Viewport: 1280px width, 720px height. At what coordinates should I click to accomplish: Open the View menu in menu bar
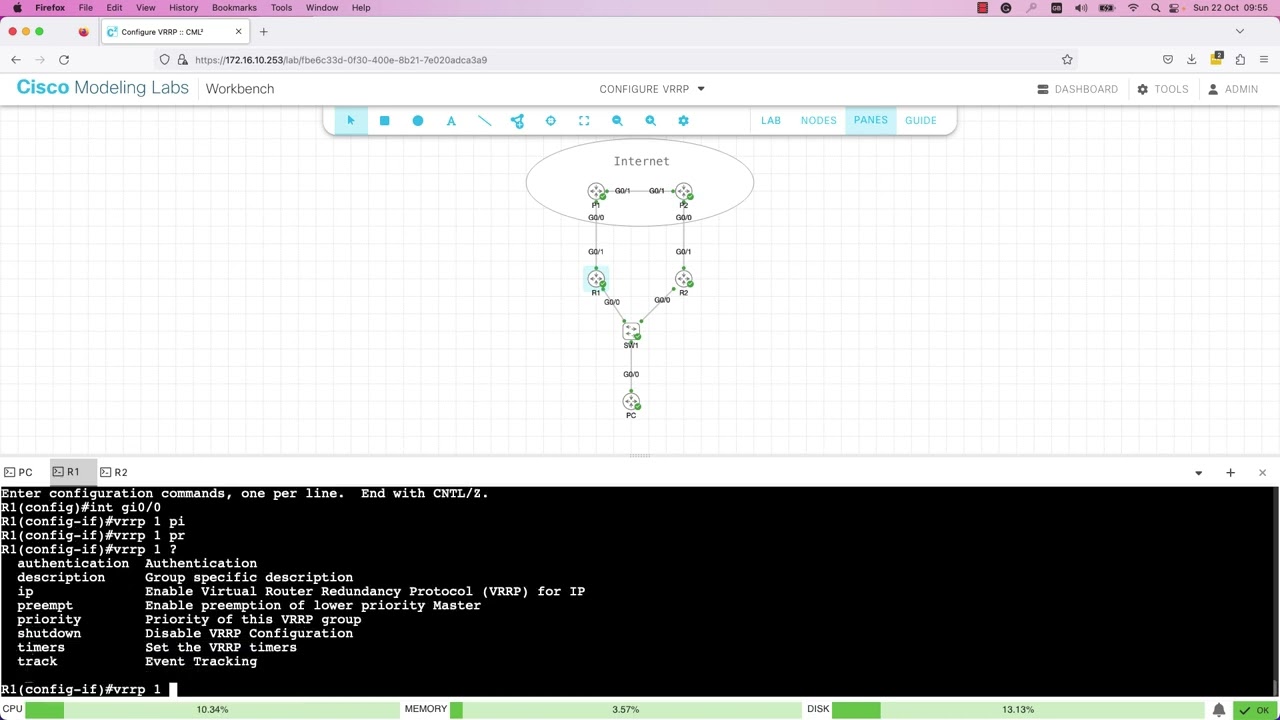(145, 8)
